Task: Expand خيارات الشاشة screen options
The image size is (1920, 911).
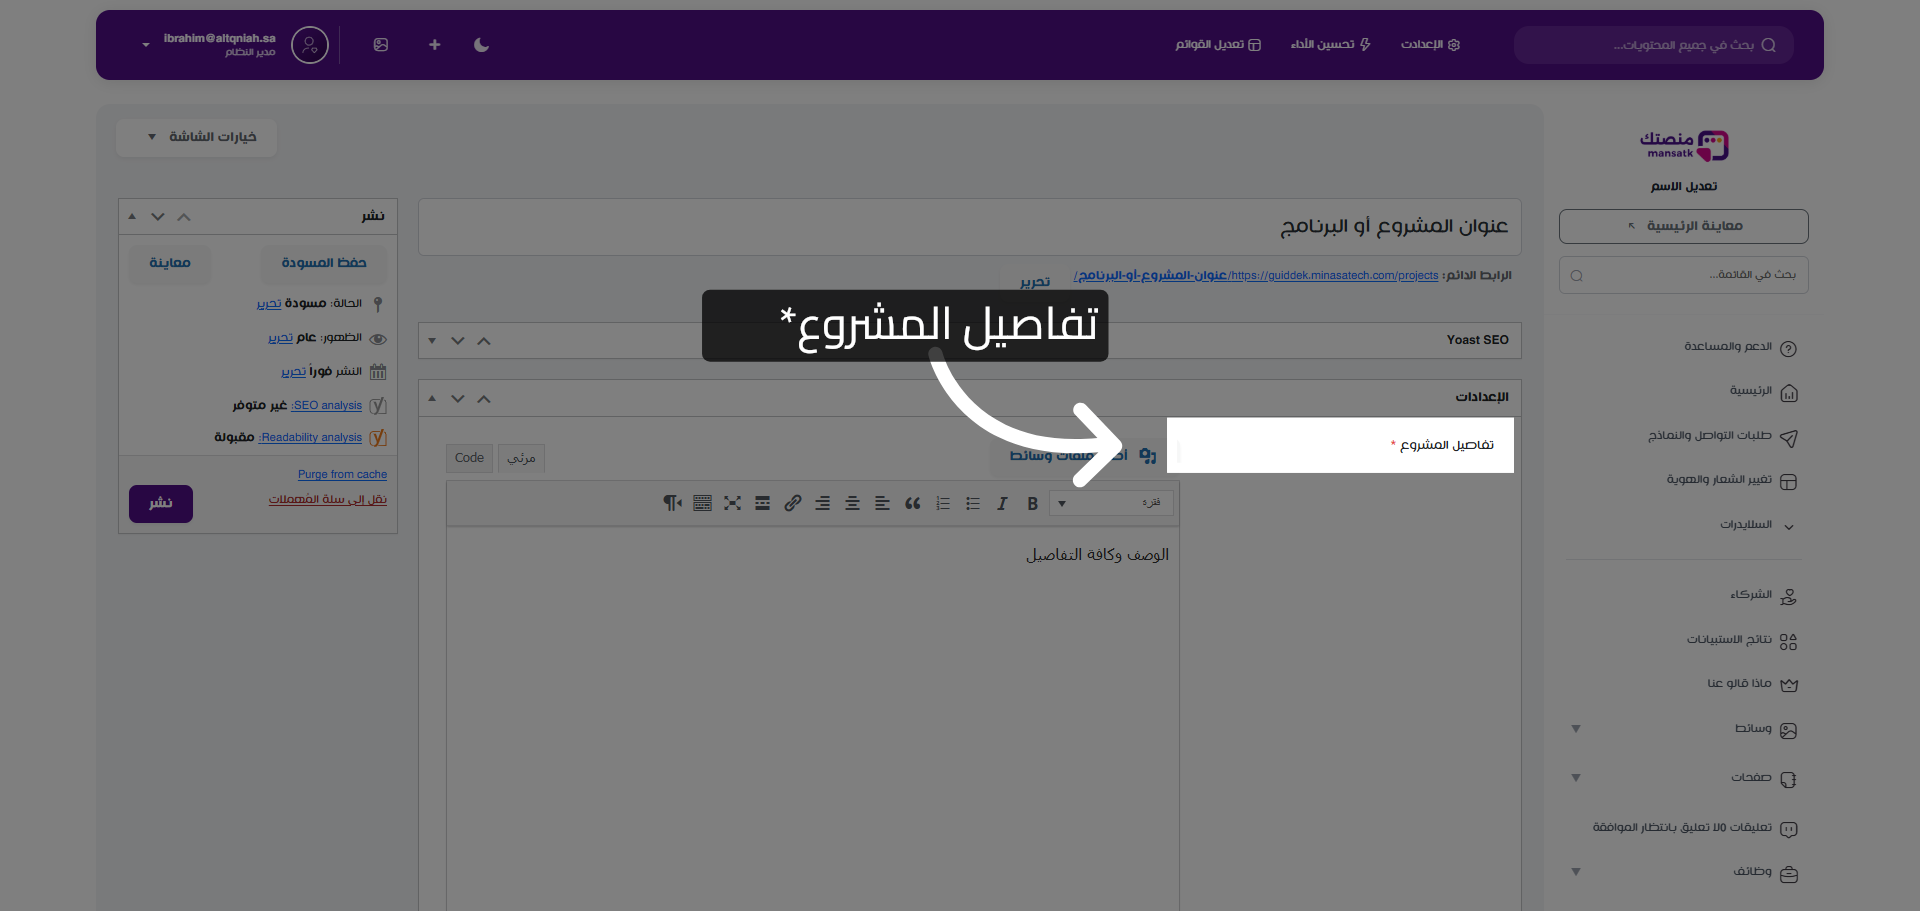Action: coord(196,137)
